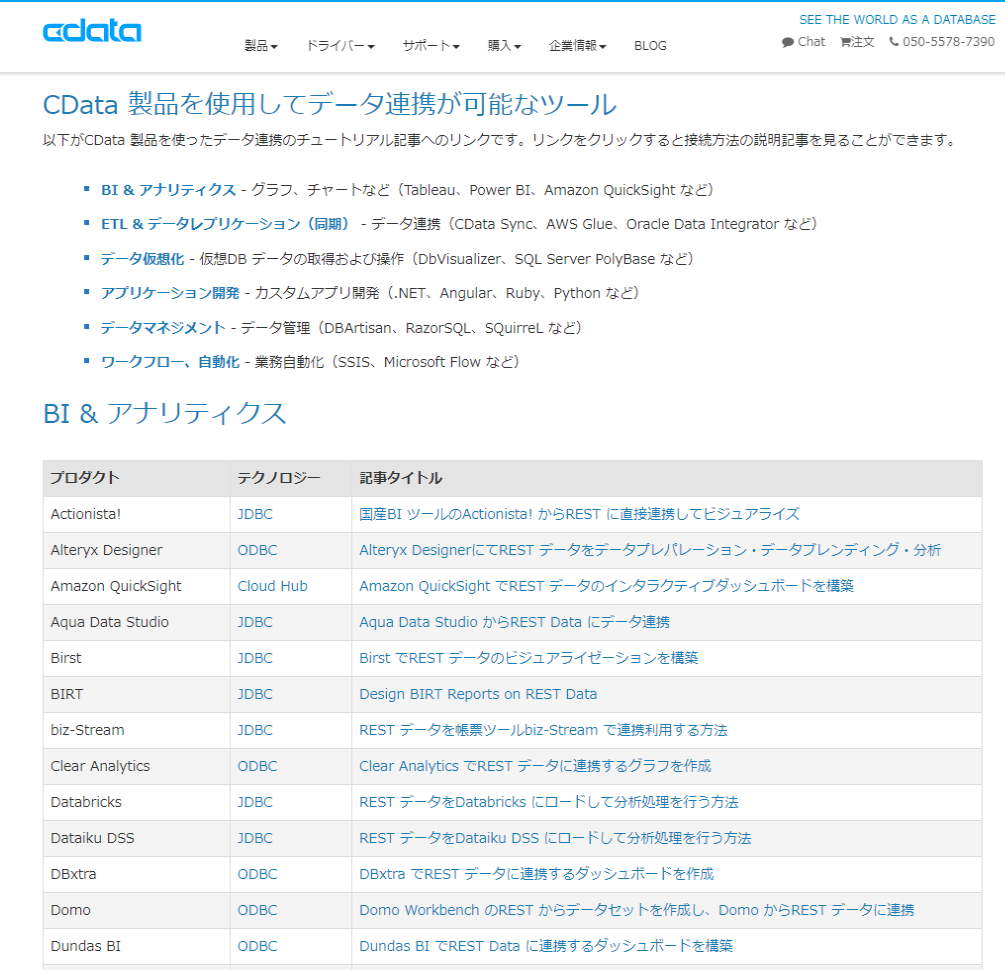Click JDBC in the Aqua Data Studio row
The image size is (1005, 970).
(x=255, y=622)
